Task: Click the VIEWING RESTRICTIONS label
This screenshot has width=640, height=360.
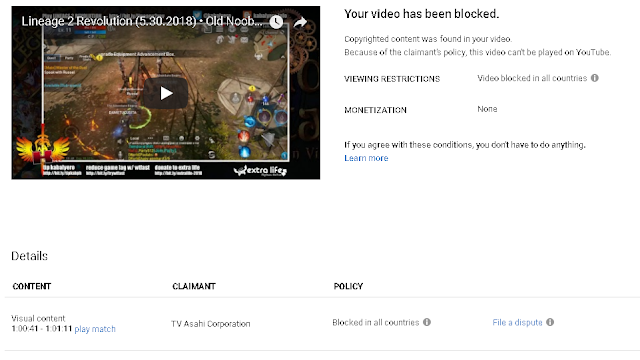Action: (392, 79)
